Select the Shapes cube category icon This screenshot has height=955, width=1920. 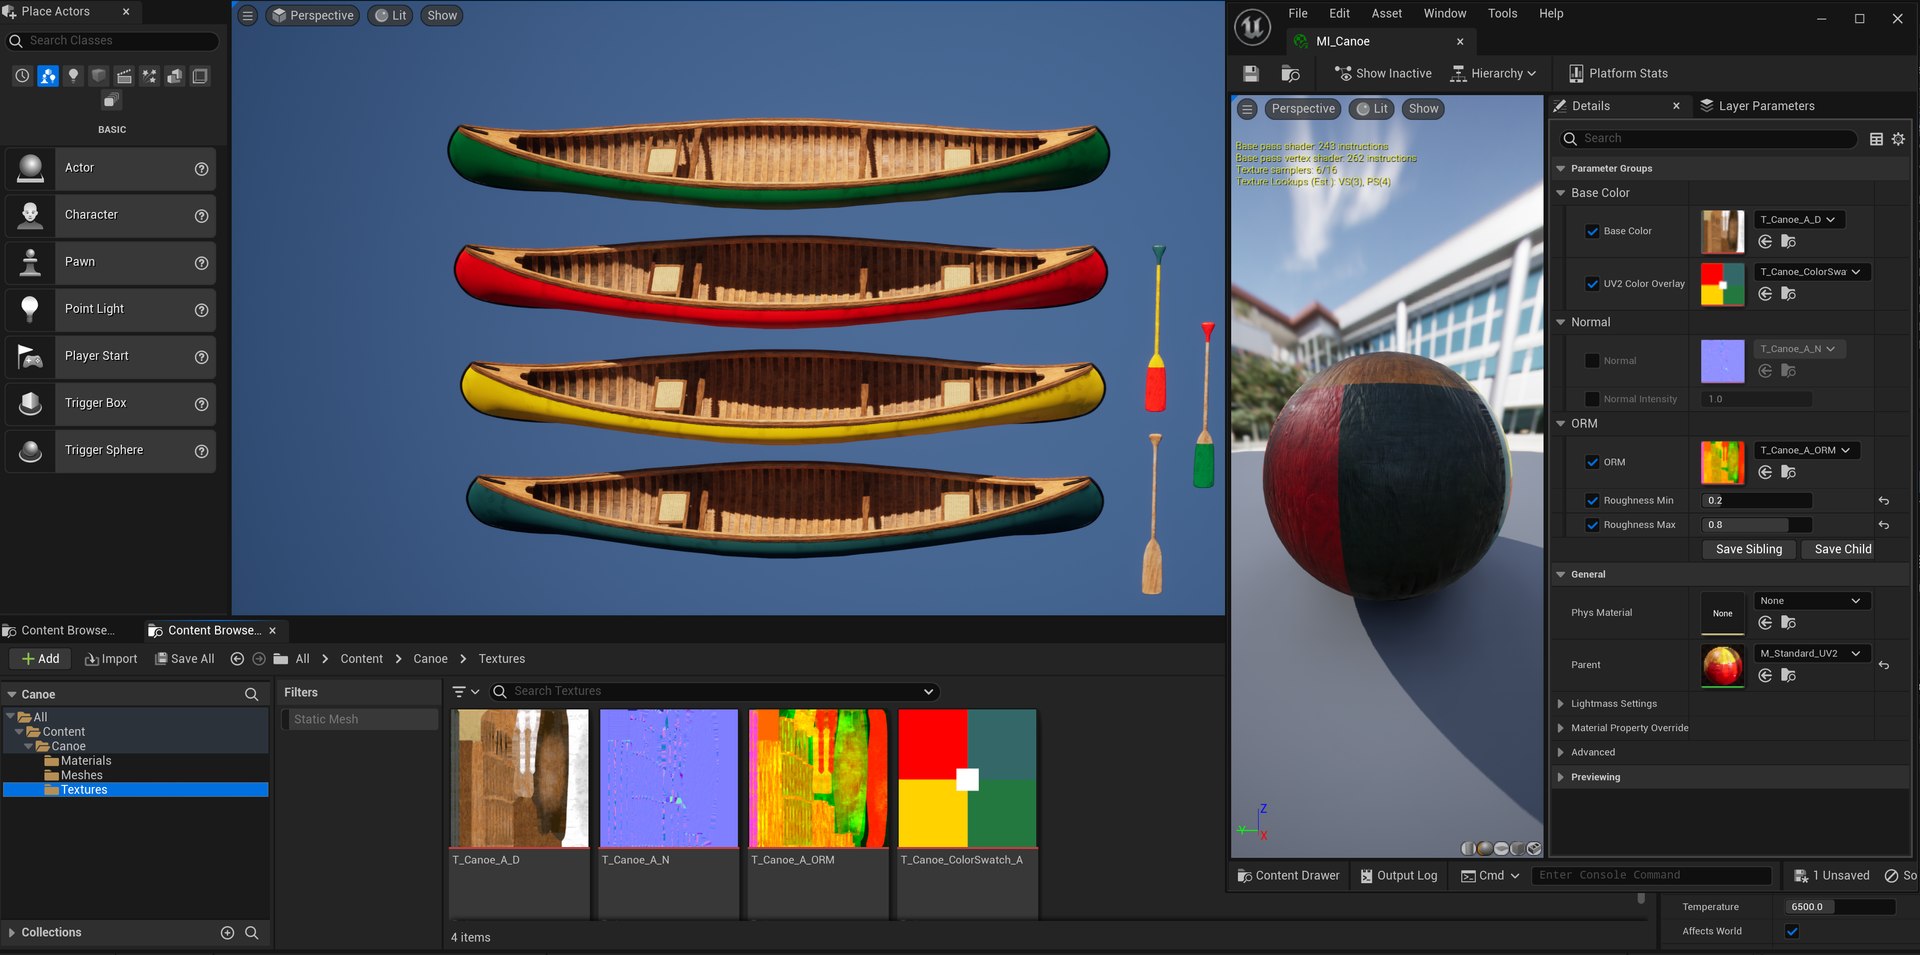tap(98, 76)
